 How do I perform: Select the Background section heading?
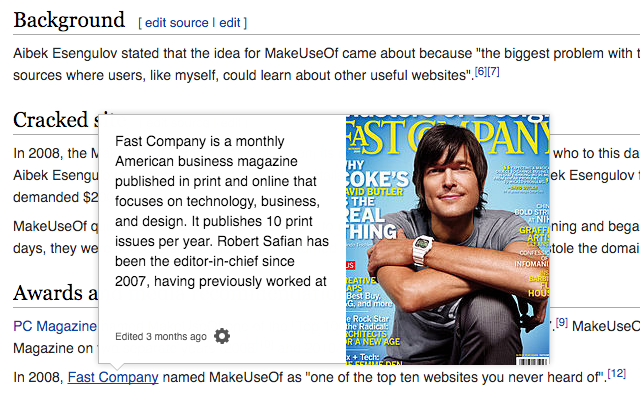(69, 20)
